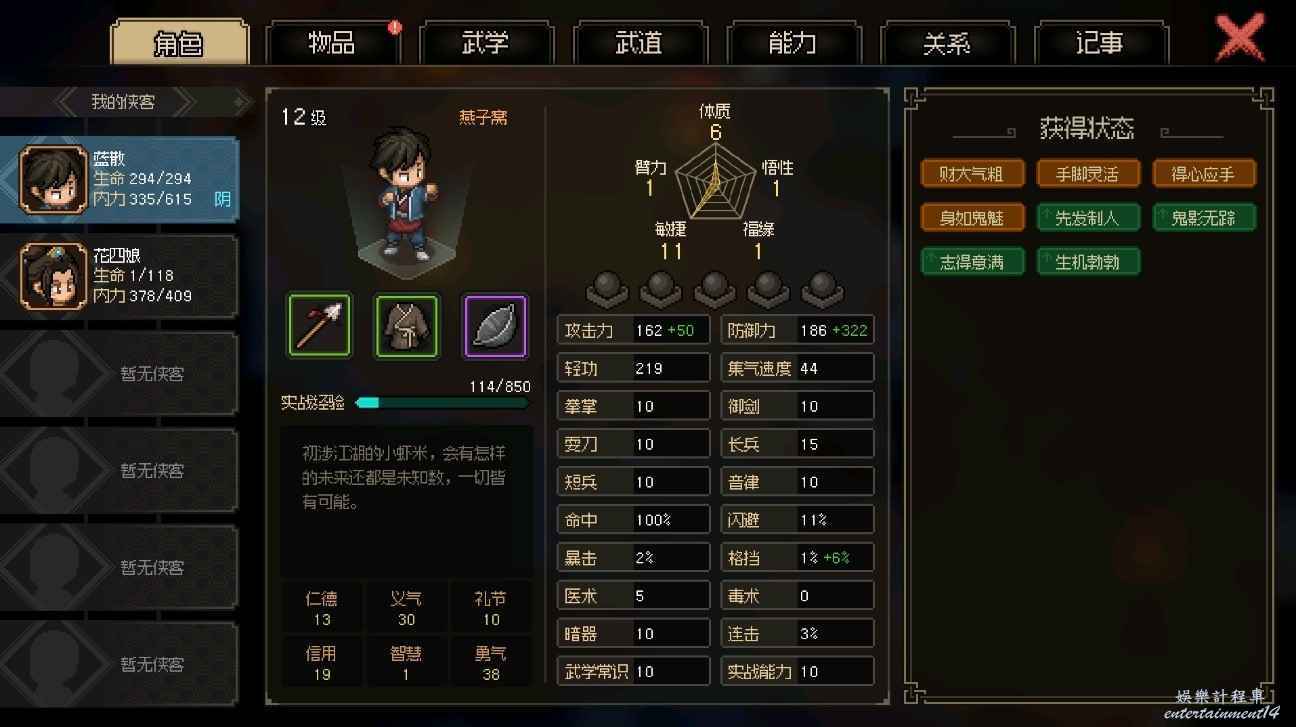Click the 生机勃勃 status tag
1296x727 pixels.
[1088, 263]
